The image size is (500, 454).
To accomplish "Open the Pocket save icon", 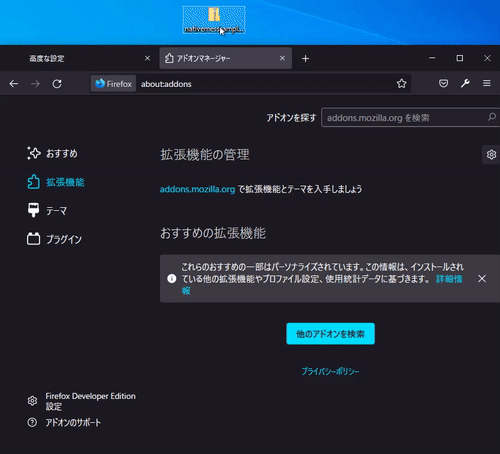I will [443, 83].
